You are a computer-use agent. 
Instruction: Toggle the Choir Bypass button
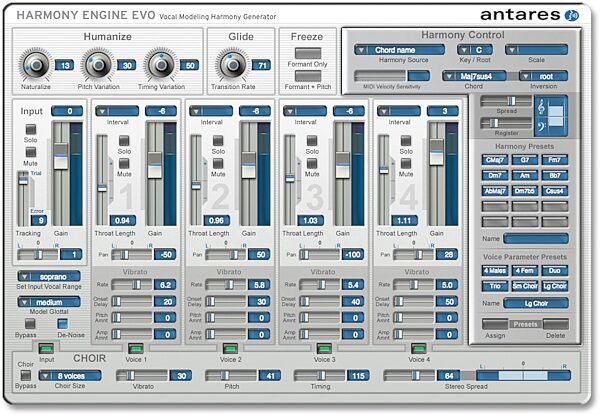click(x=26, y=375)
